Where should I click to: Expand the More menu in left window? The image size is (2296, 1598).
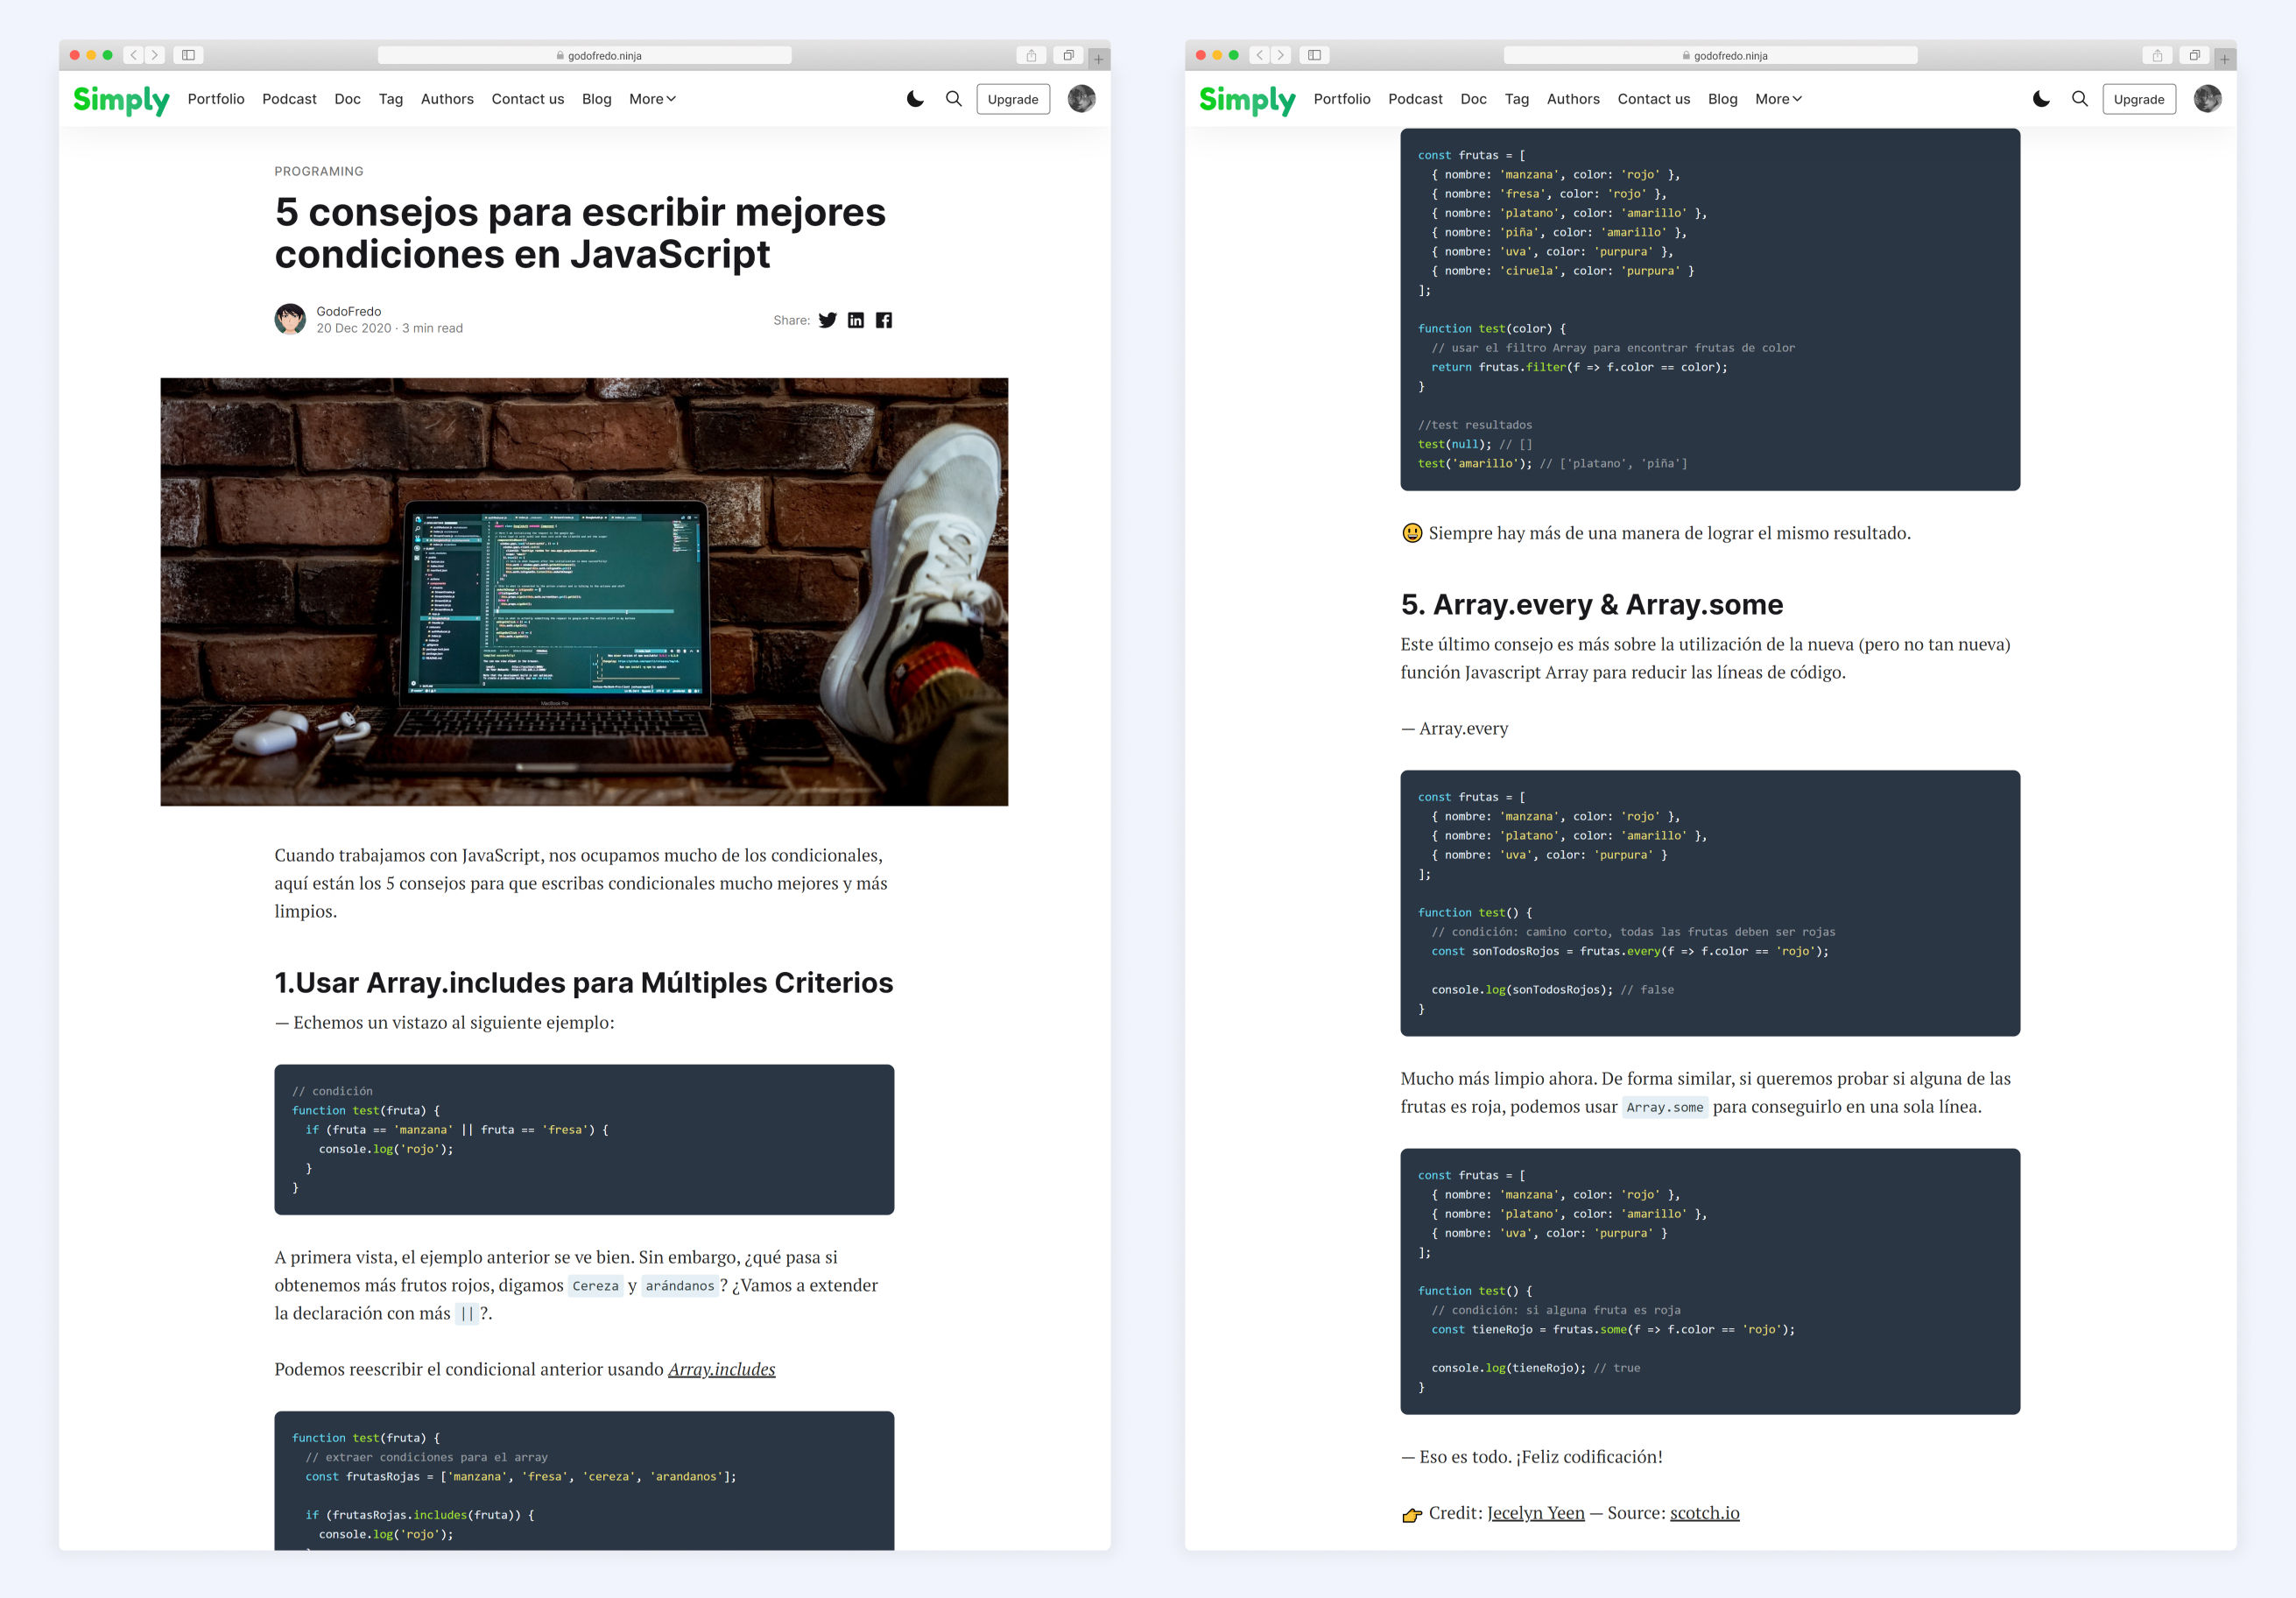pyautogui.click(x=652, y=99)
